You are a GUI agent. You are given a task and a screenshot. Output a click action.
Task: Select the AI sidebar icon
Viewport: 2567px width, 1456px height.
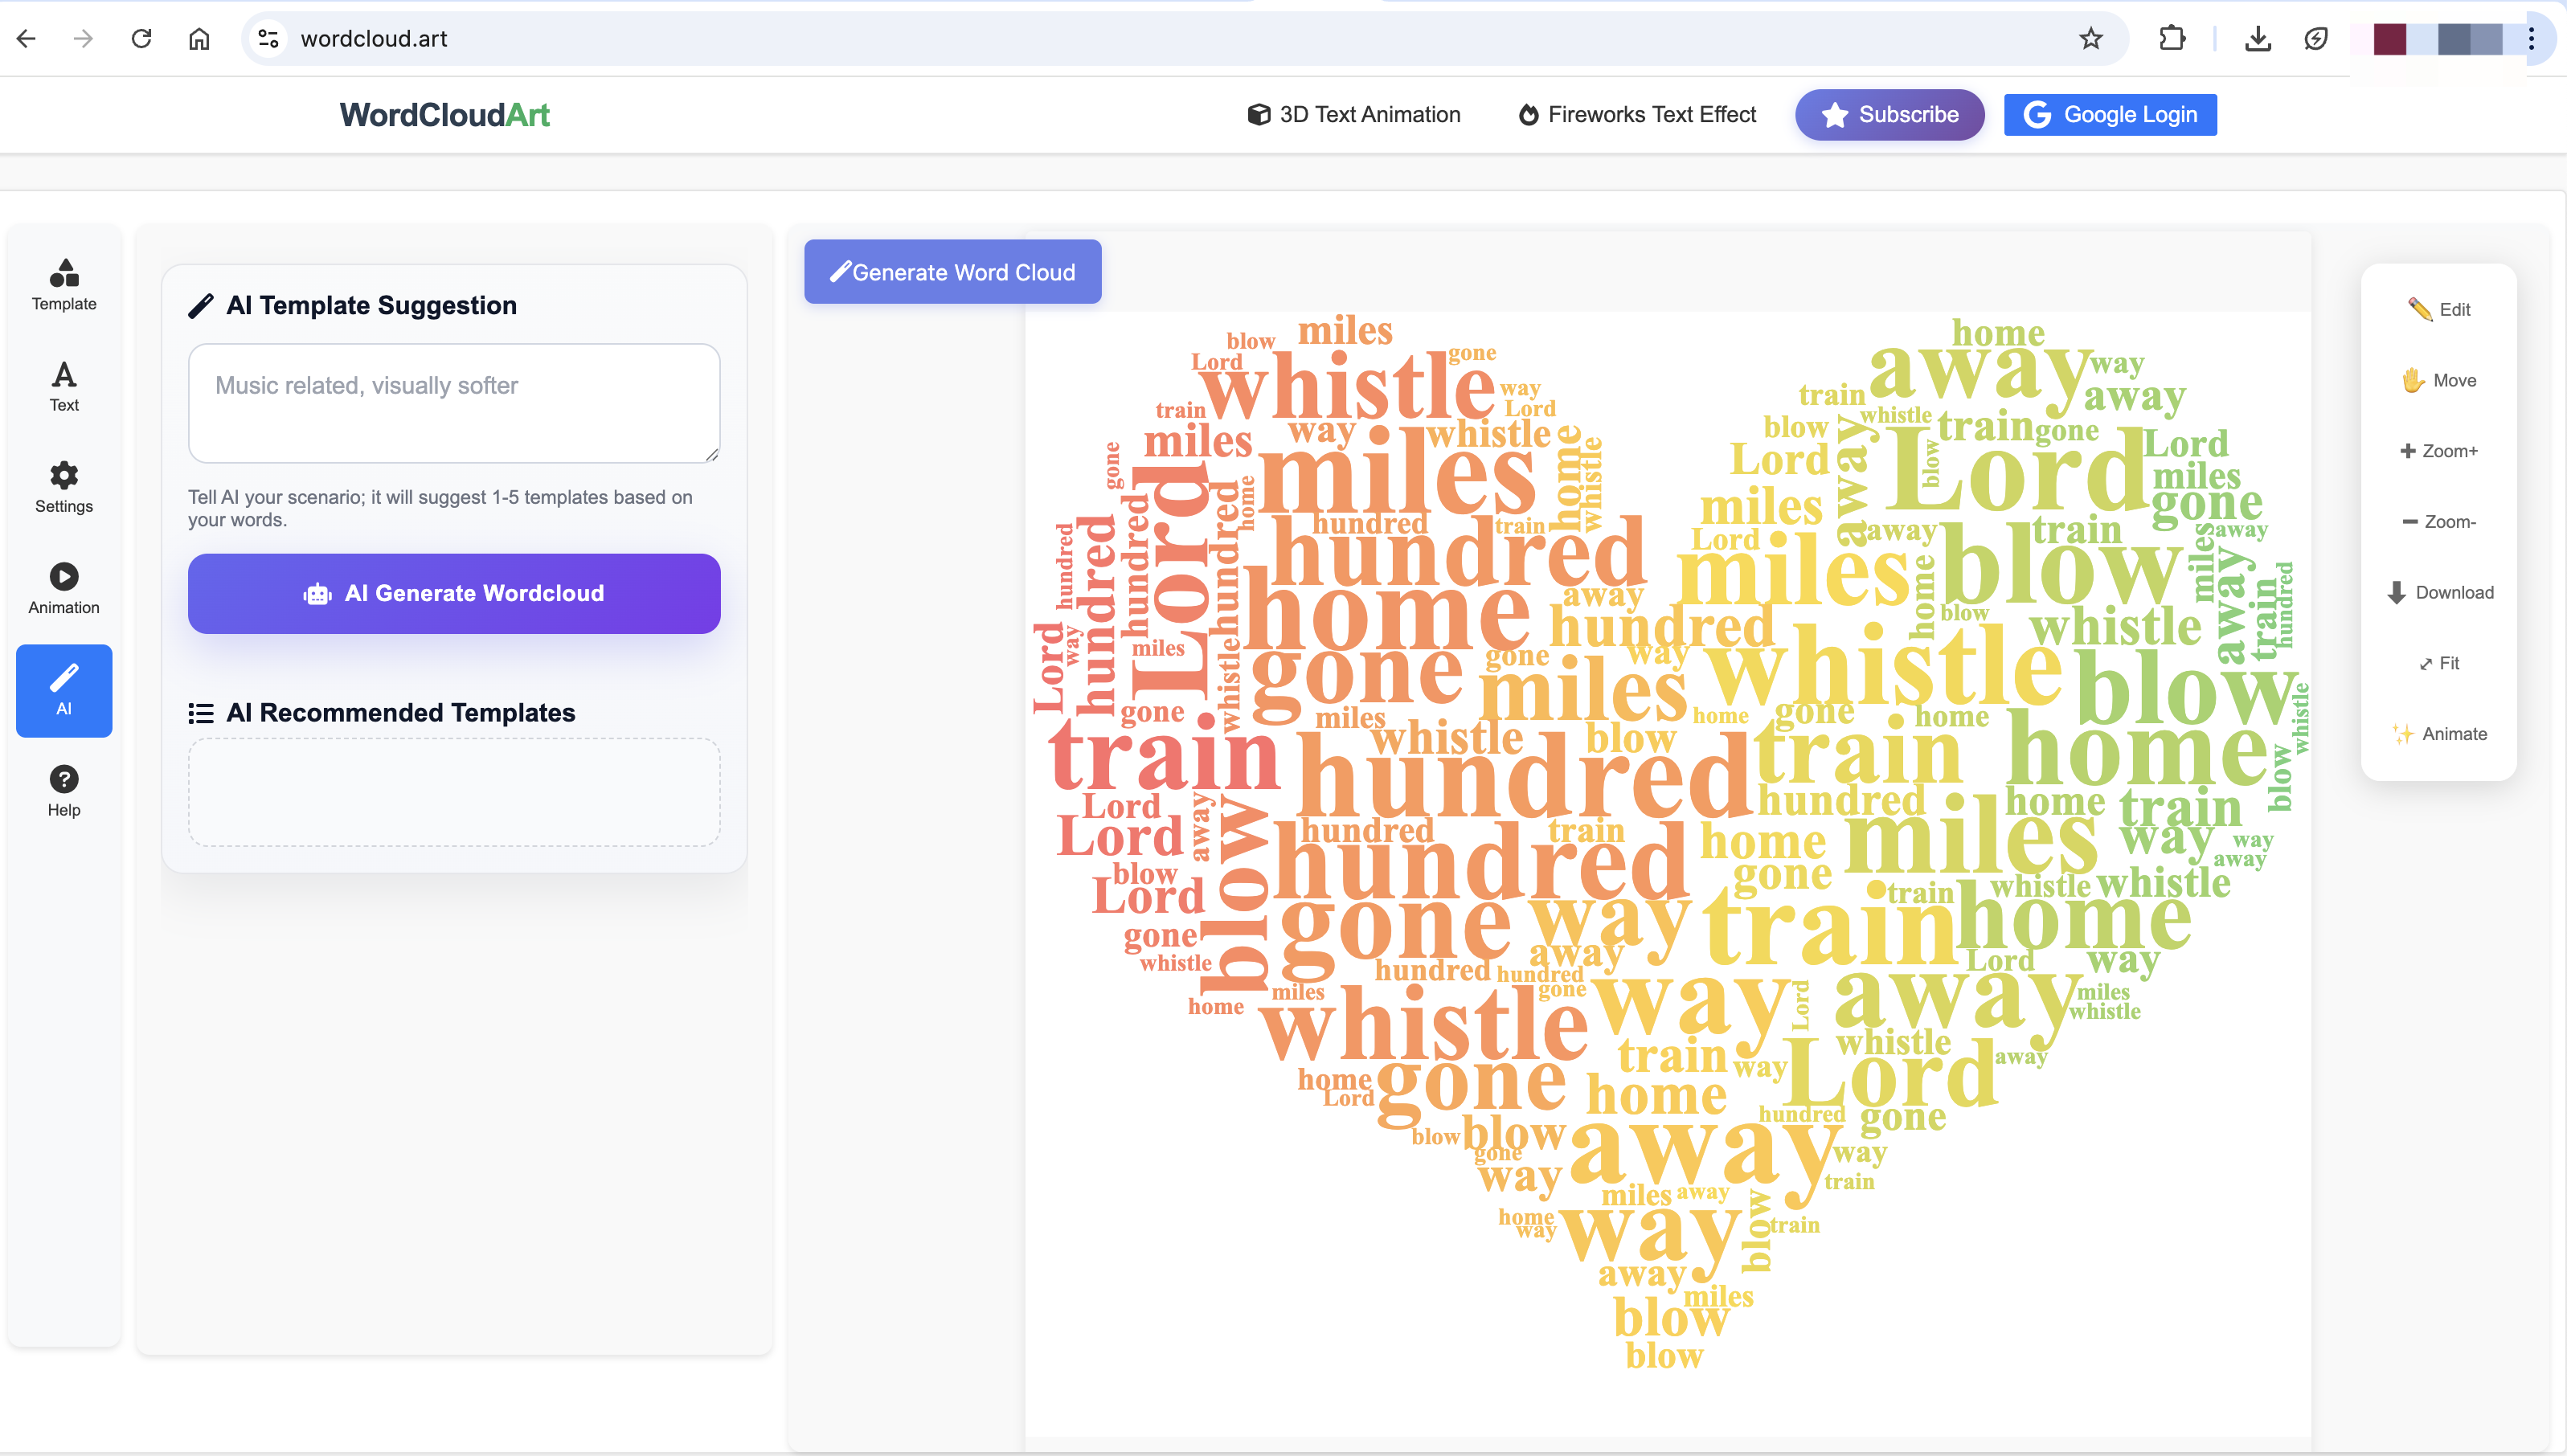click(63, 690)
